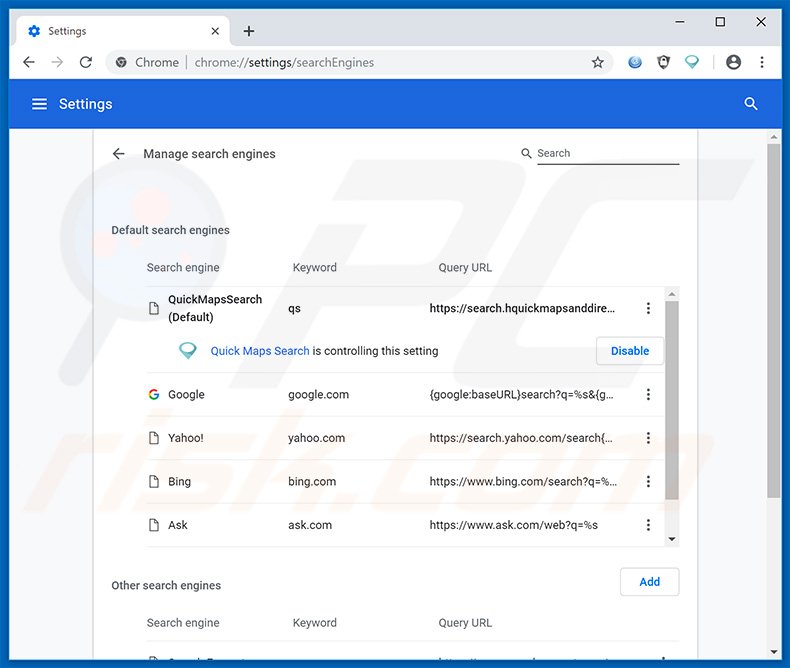
Task: Select the Google search engine entry
Action: point(186,394)
